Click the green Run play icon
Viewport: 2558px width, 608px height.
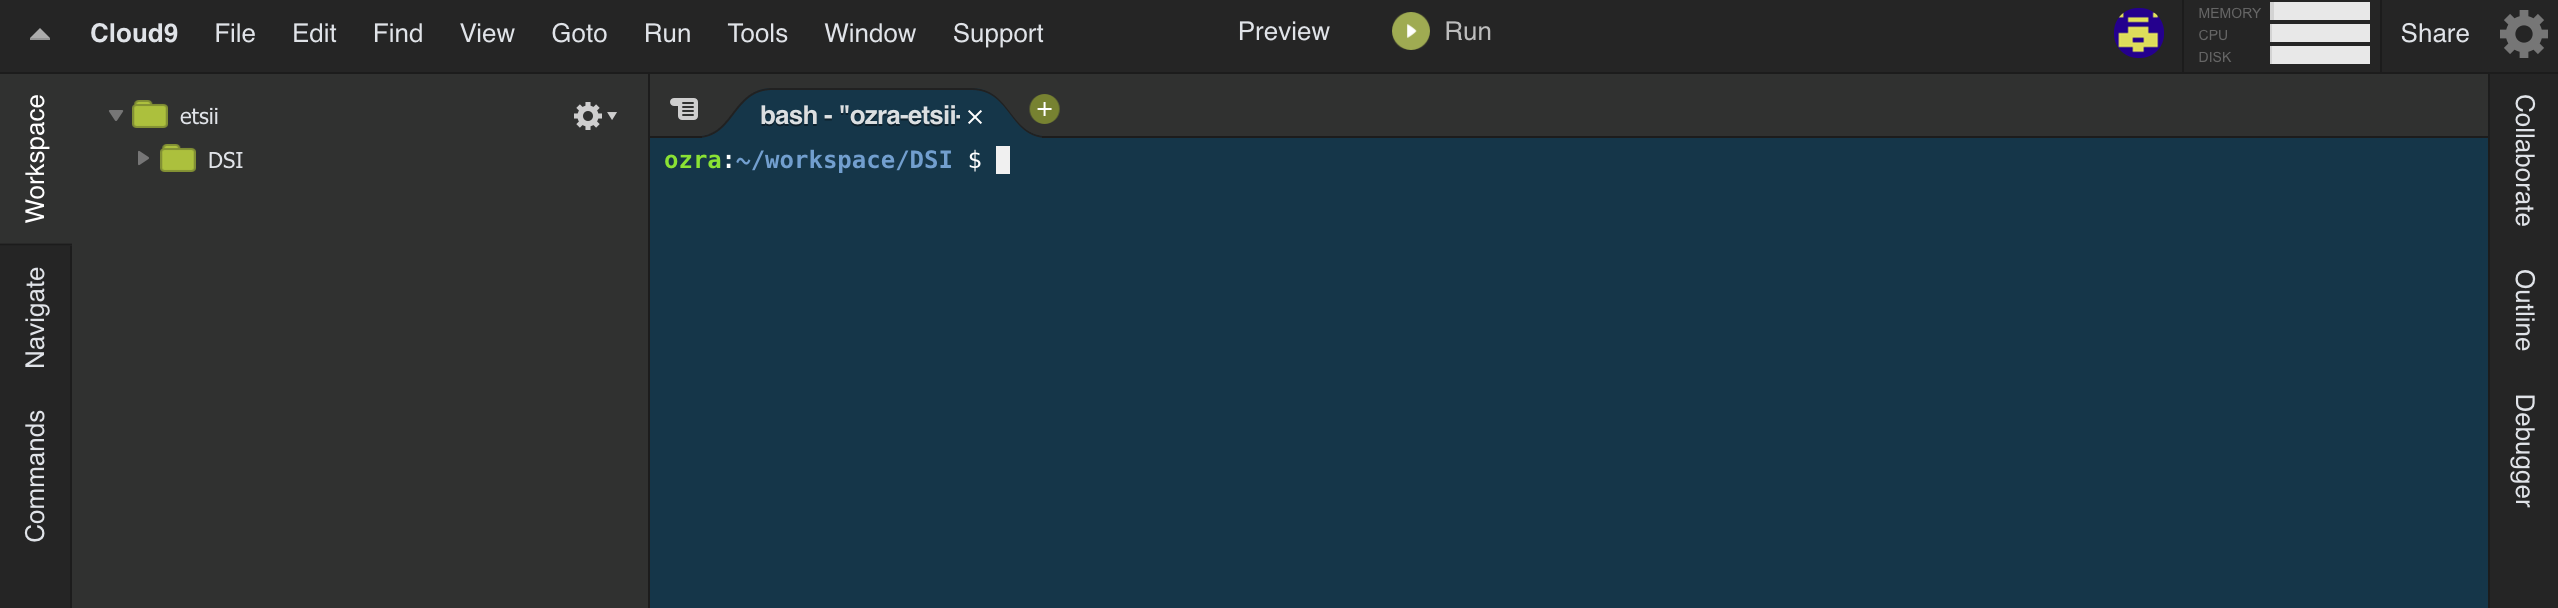click(x=1410, y=31)
